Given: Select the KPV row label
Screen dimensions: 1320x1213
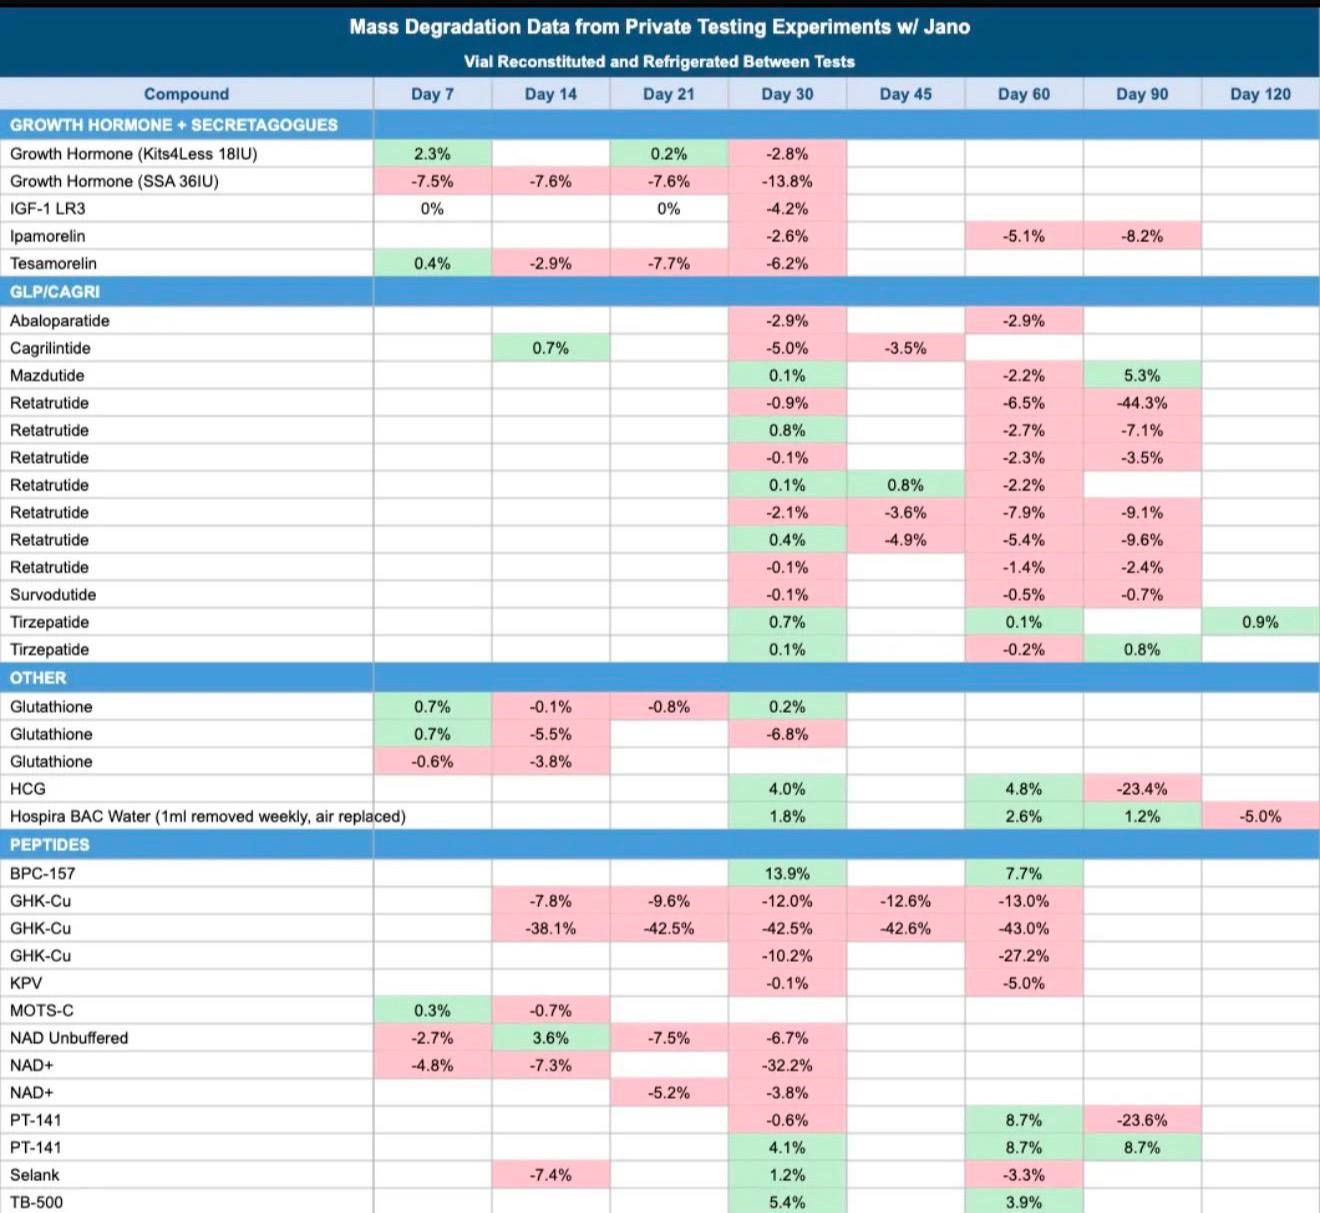Looking at the screenshot, I should click(26, 984).
